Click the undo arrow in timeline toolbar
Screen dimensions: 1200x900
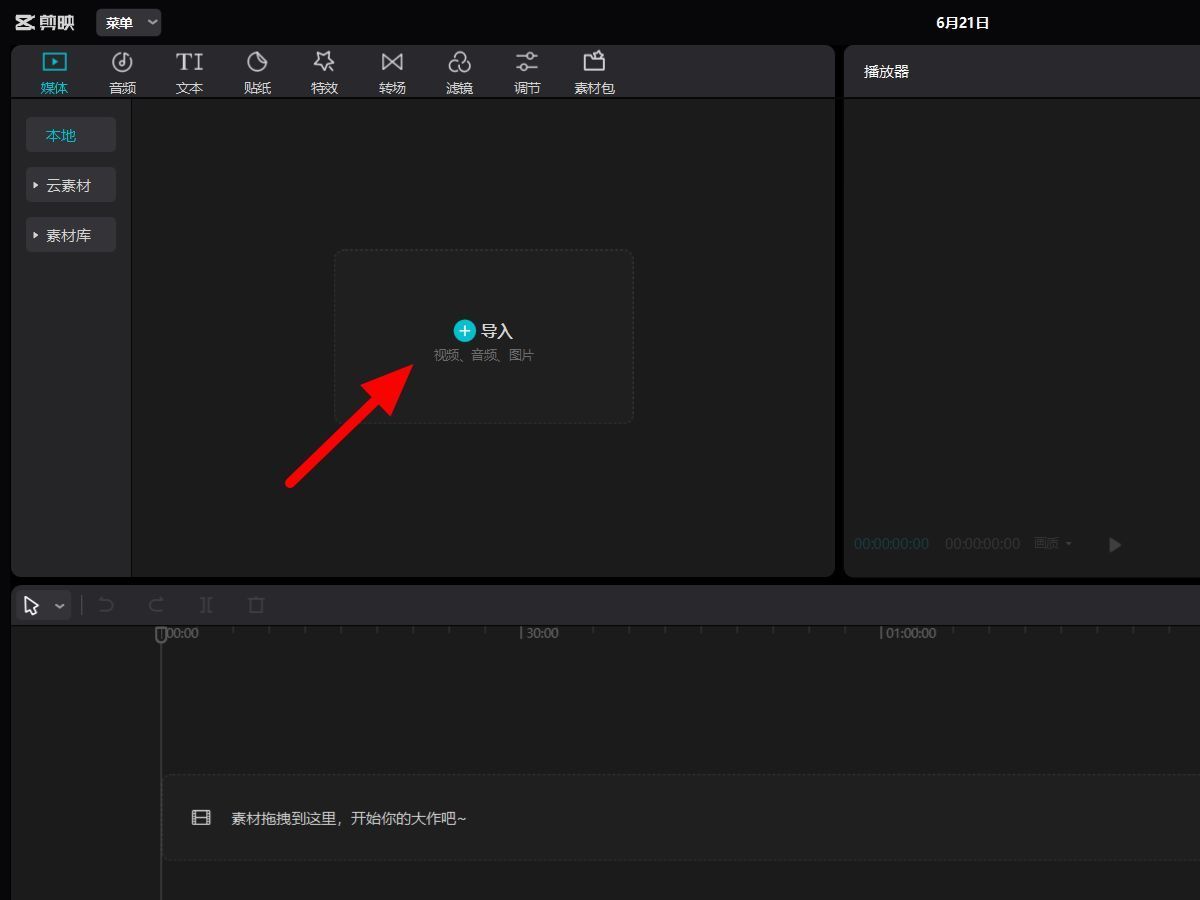coord(106,605)
